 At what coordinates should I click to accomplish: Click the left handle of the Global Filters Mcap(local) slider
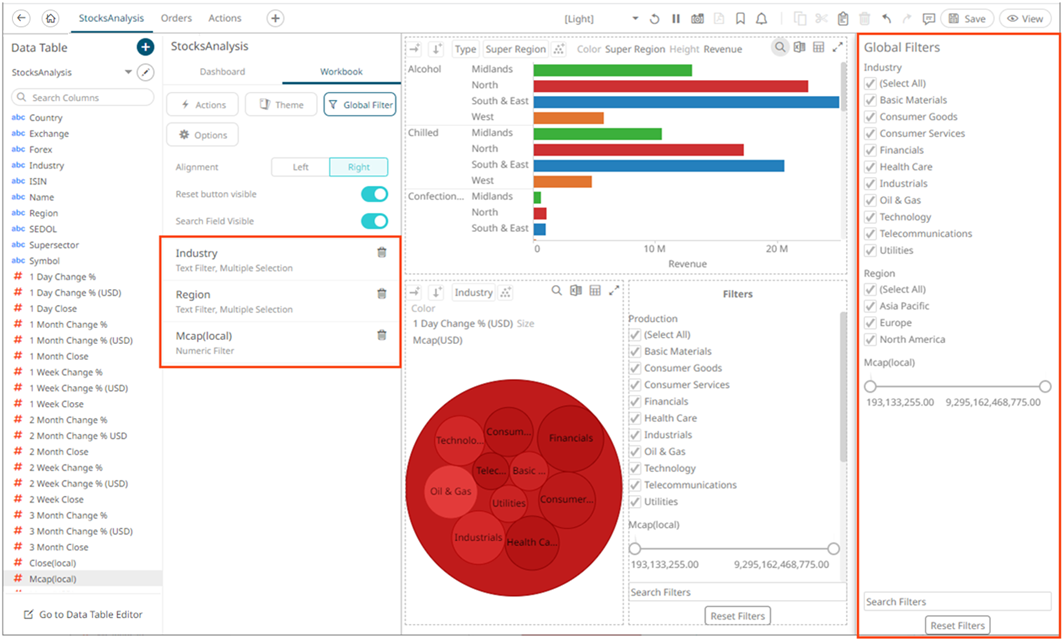tap(870, 386)
